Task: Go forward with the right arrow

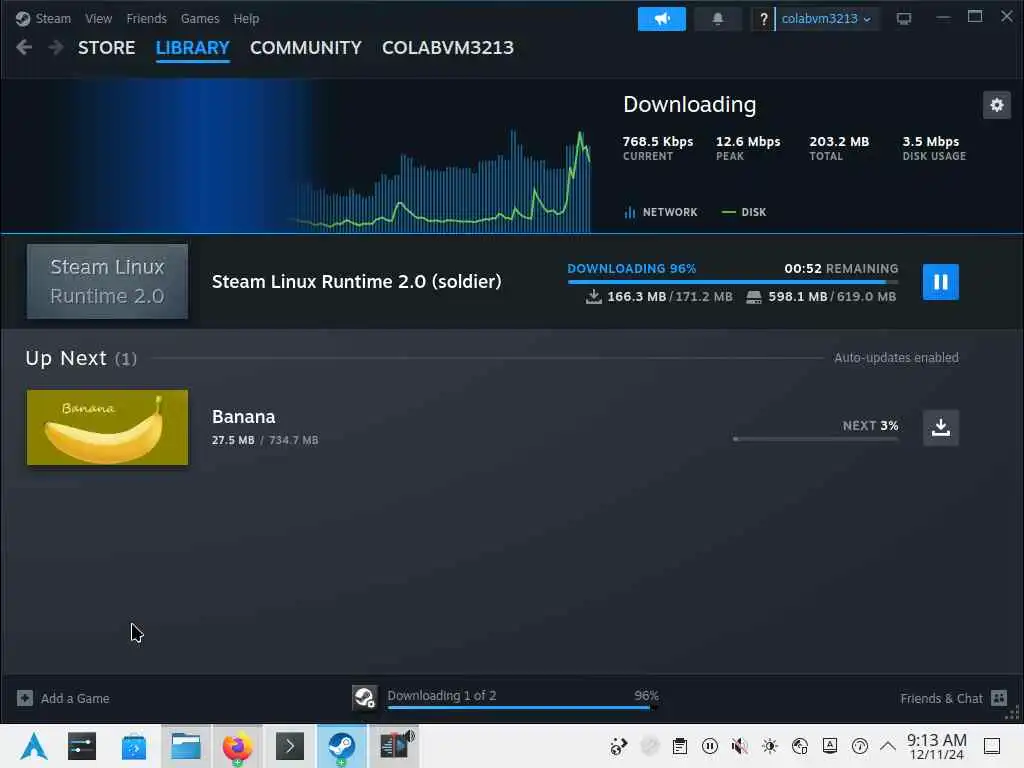Action: point(56,47)
